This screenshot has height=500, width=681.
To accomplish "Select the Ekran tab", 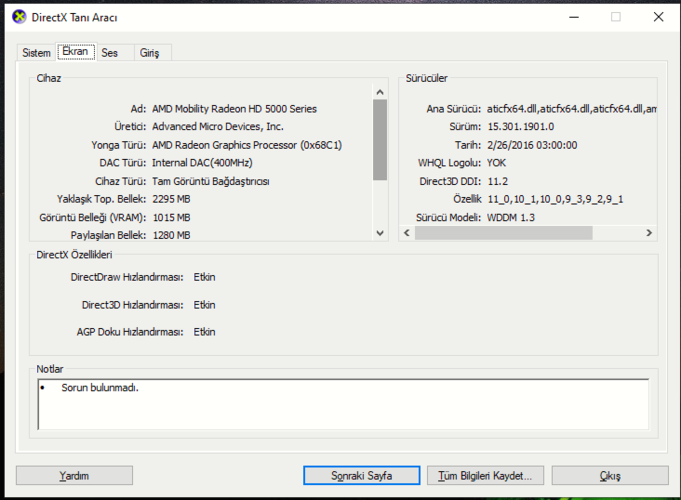I will click(76, 51).
